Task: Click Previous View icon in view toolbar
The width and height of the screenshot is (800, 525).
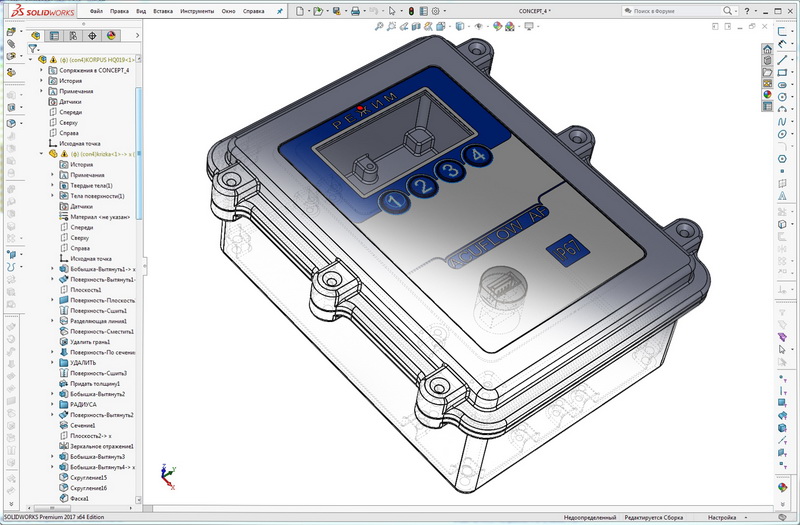Action: point(404,27)
